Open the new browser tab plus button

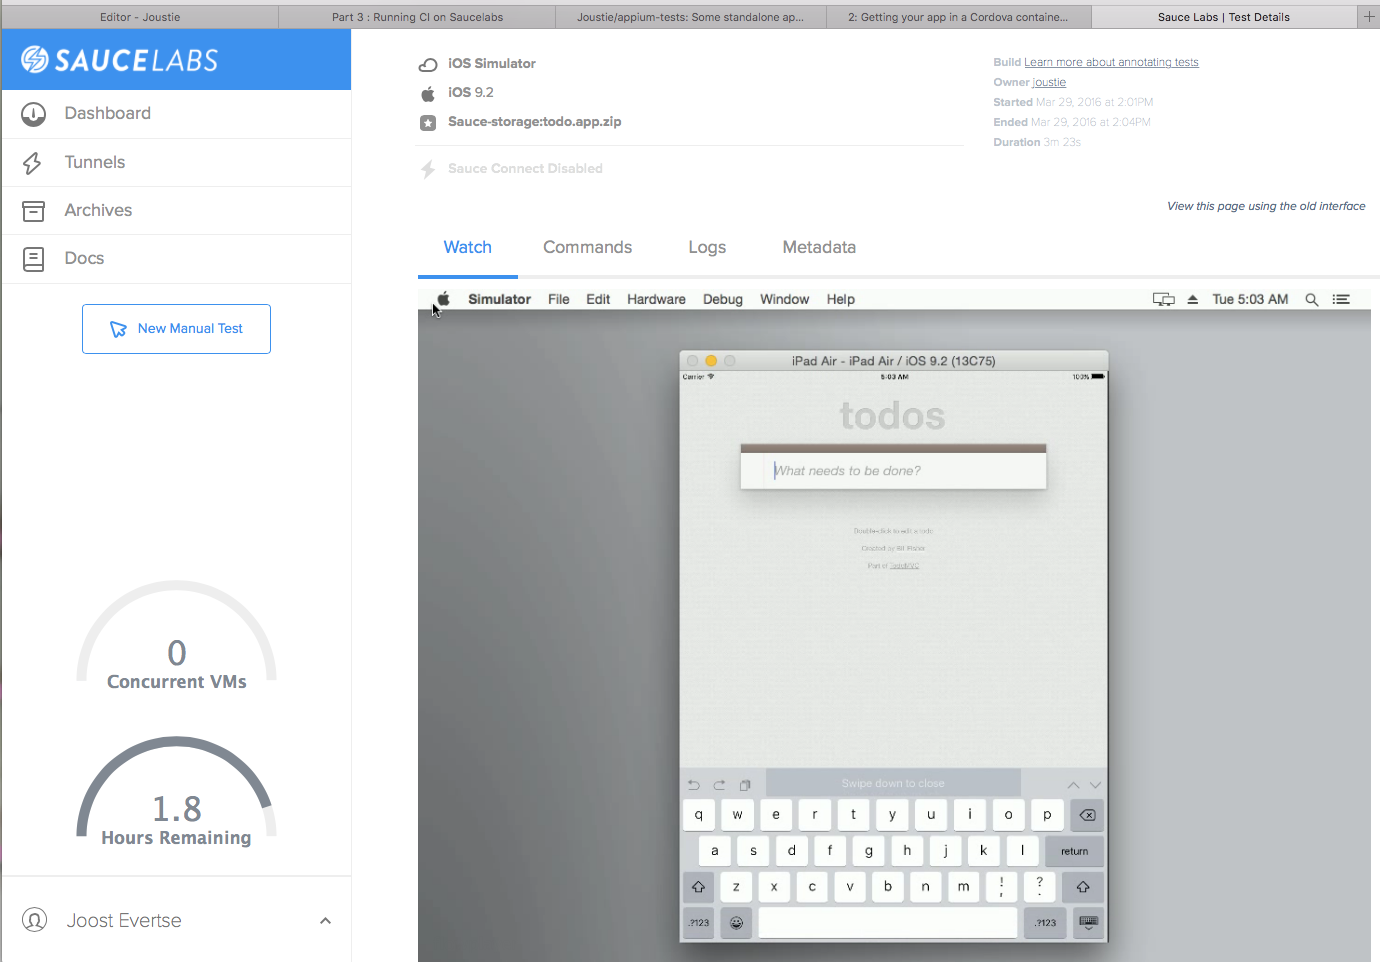[1369, 17]
